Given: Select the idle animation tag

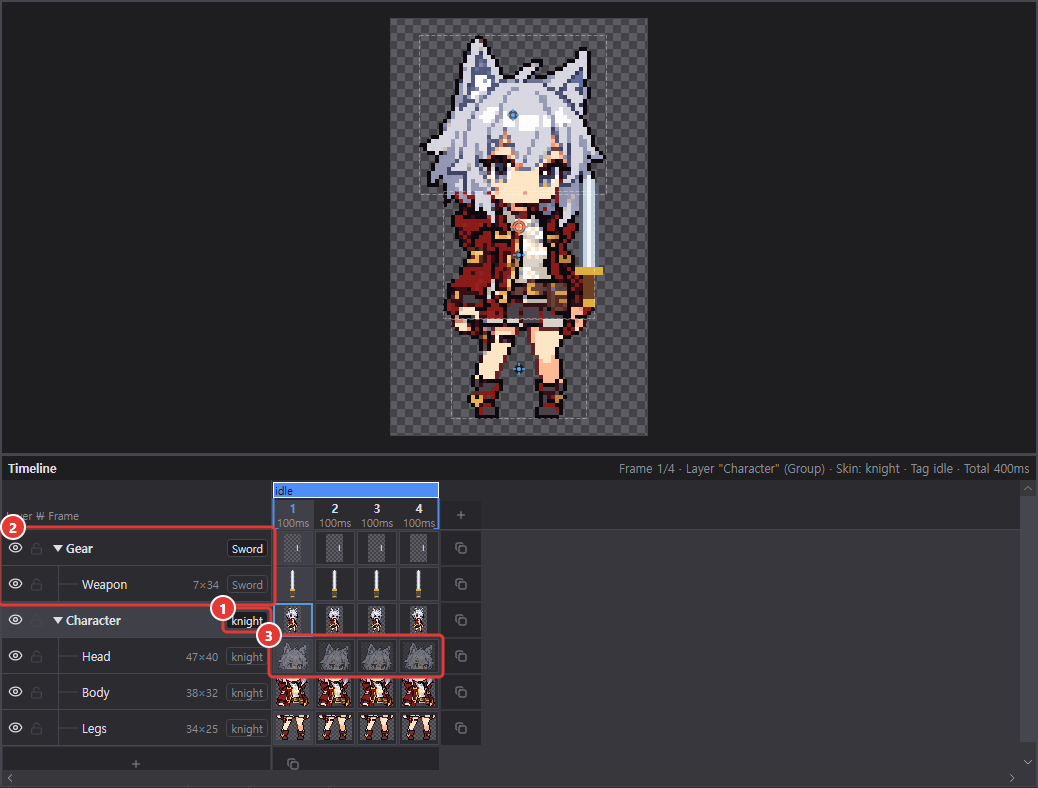Looking at the screenshot, I should tap(355, 490).
